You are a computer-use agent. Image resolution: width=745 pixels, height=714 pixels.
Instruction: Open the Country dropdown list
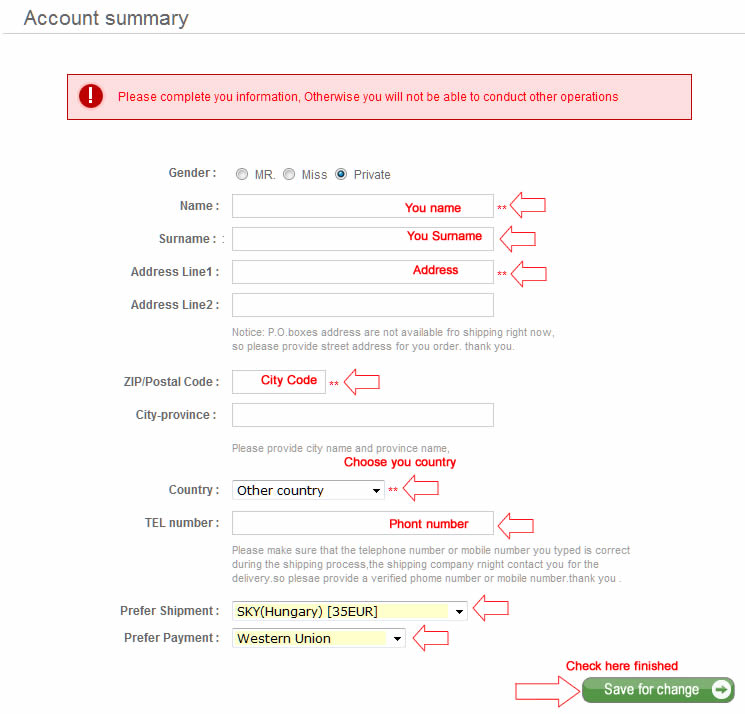308,490
